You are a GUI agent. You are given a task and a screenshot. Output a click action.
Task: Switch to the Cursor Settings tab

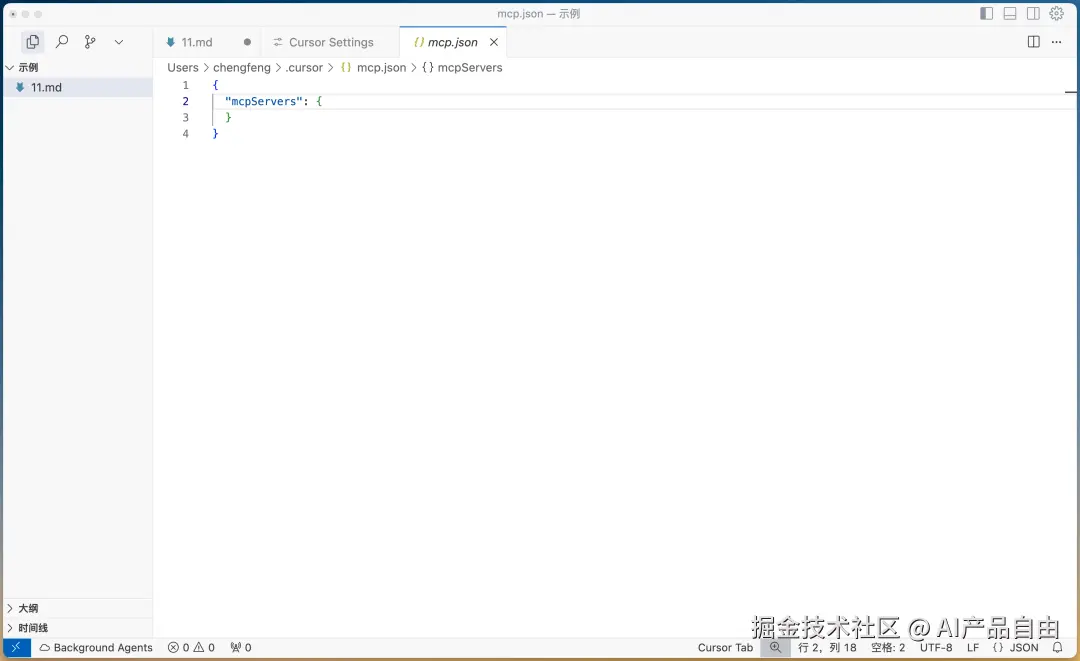point(331,43)
